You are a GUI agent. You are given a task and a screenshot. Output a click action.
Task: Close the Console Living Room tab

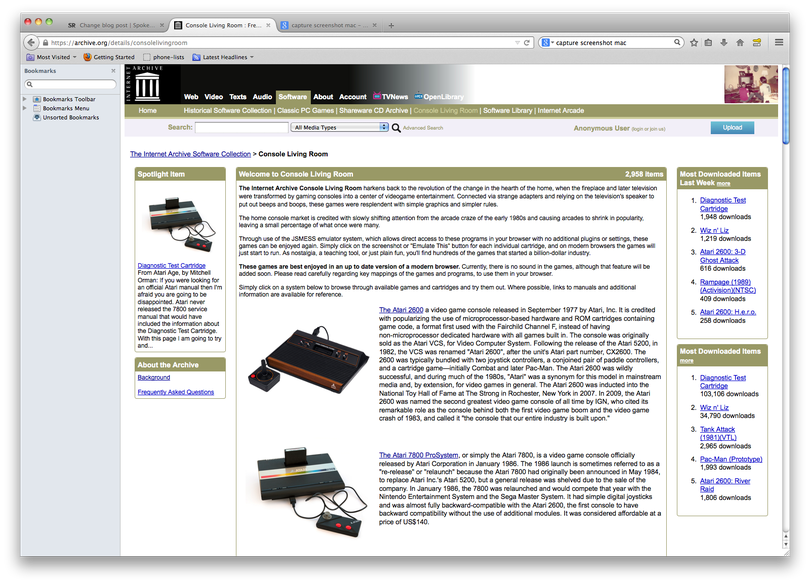pyautogui.click(x=268, y=25)
